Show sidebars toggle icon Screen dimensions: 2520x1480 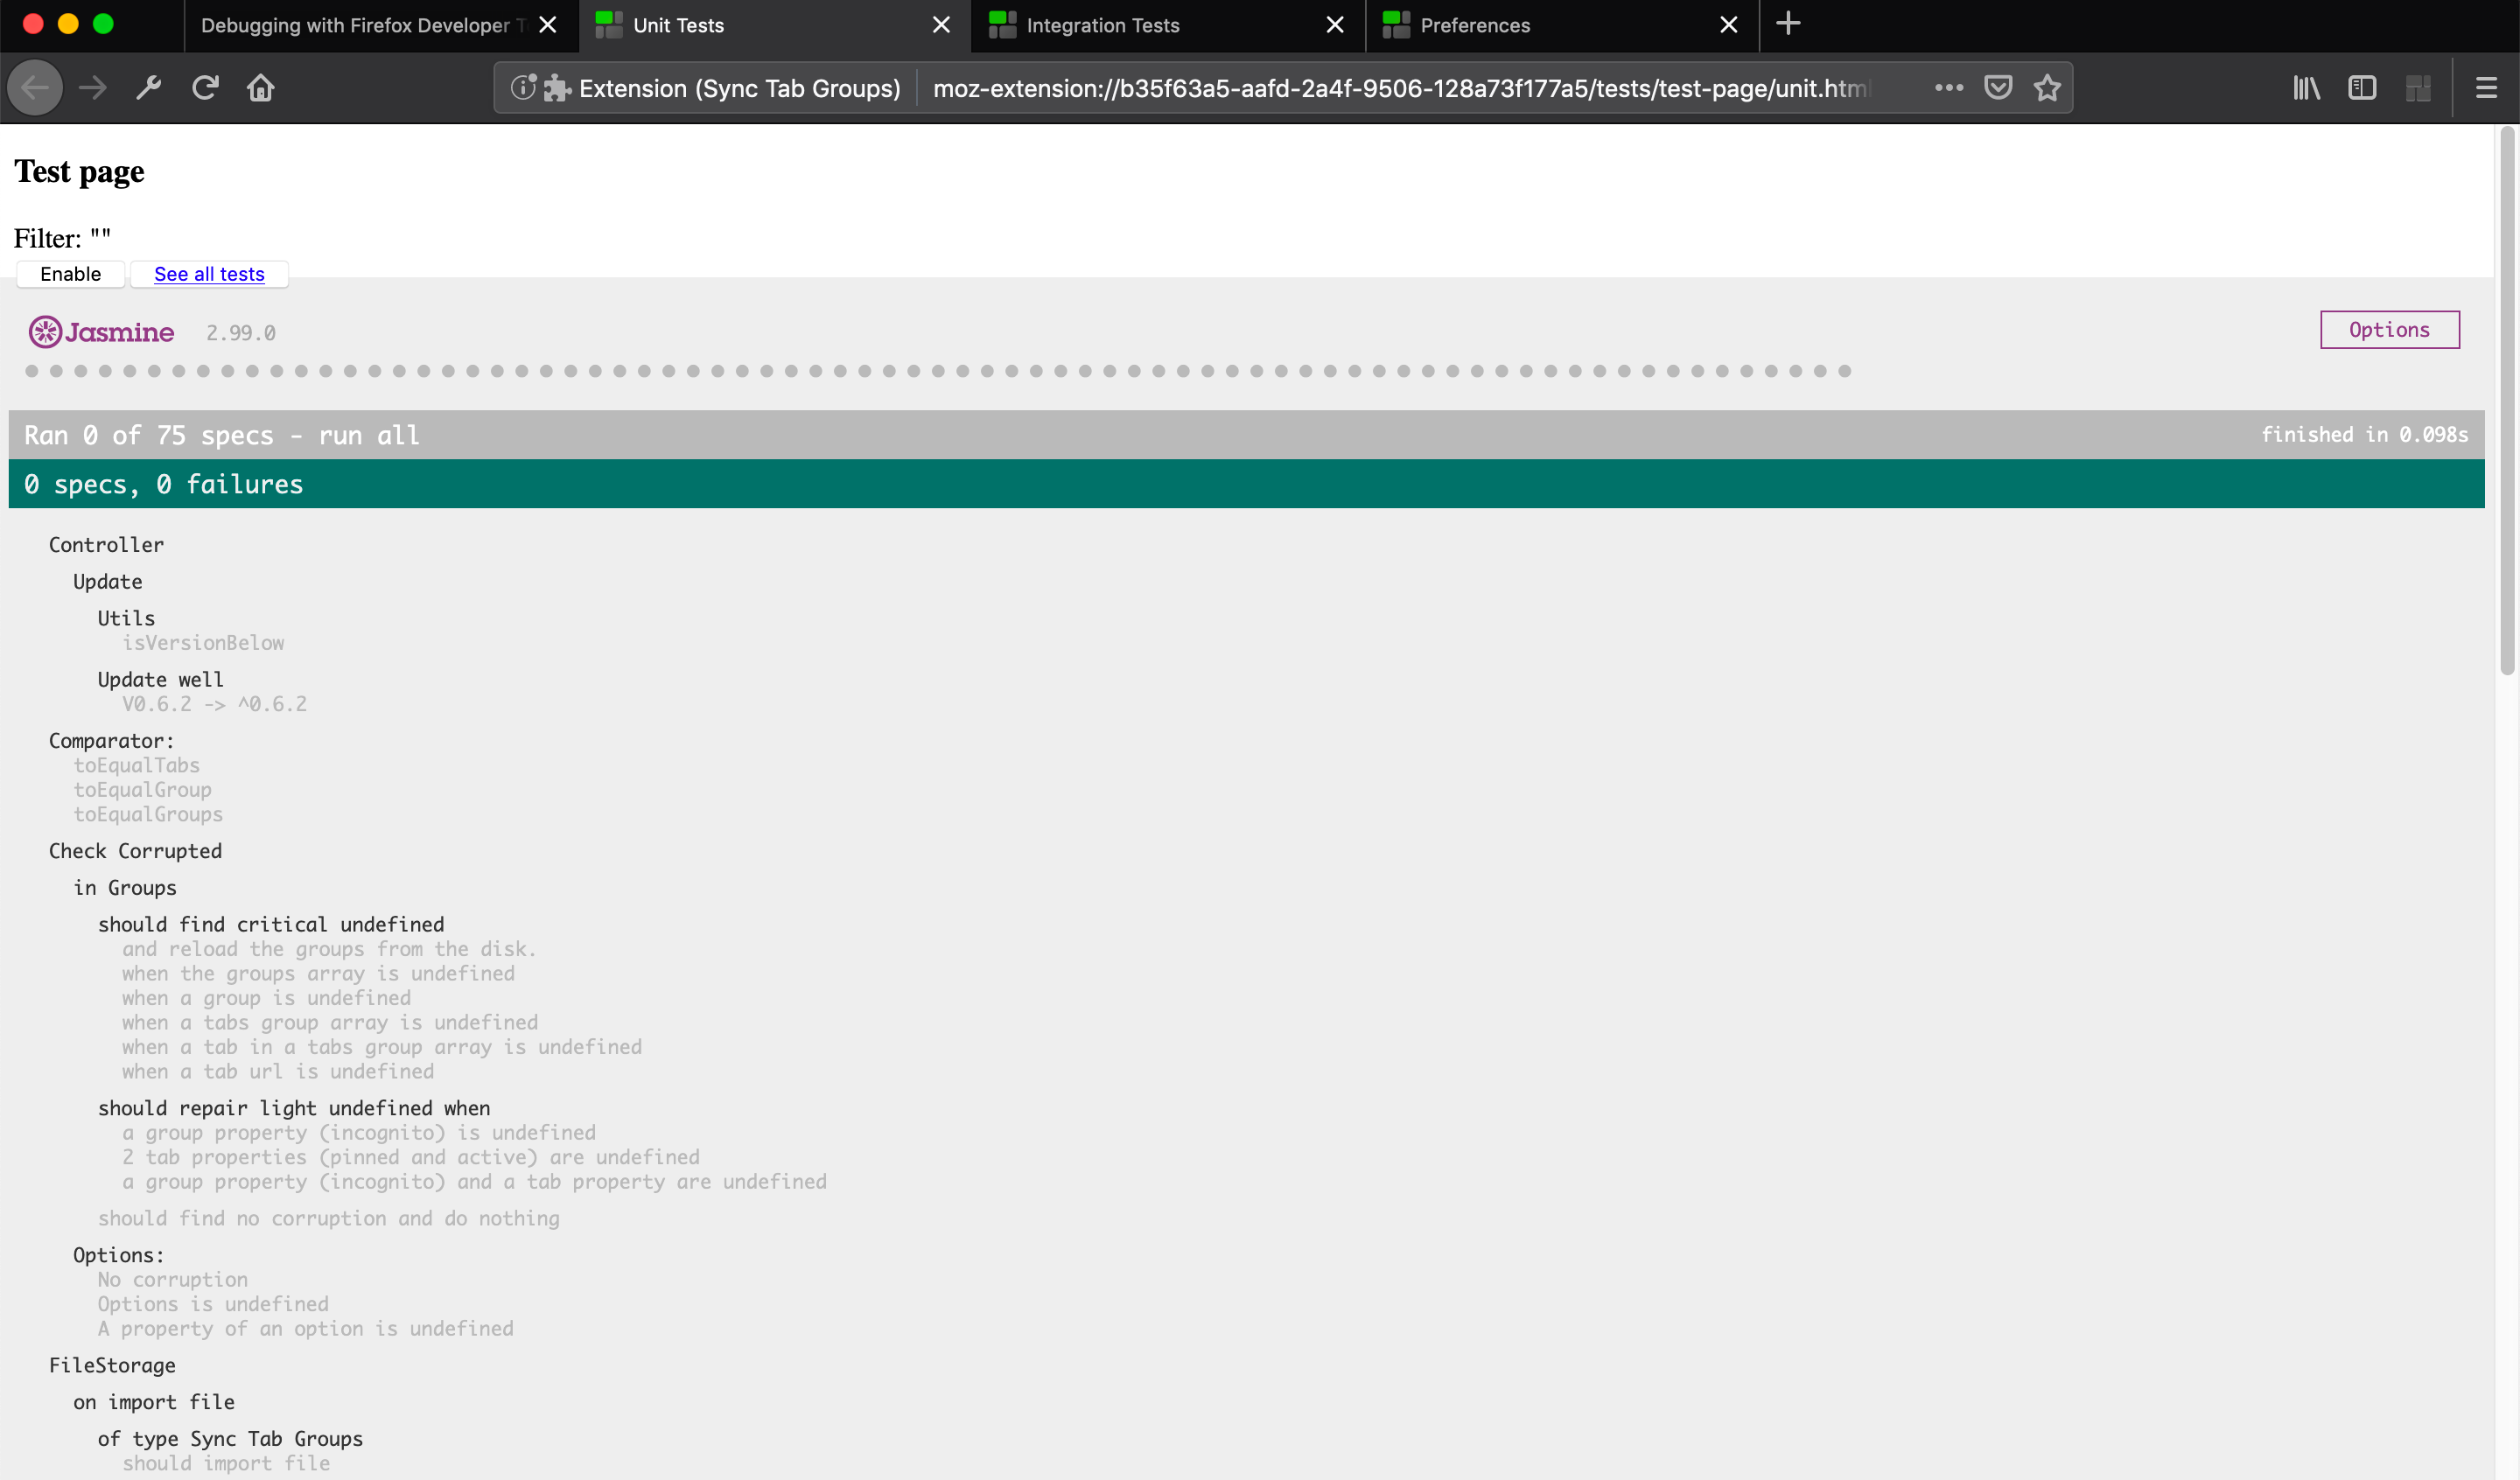pyautogui.click(x=2362, y=88)
